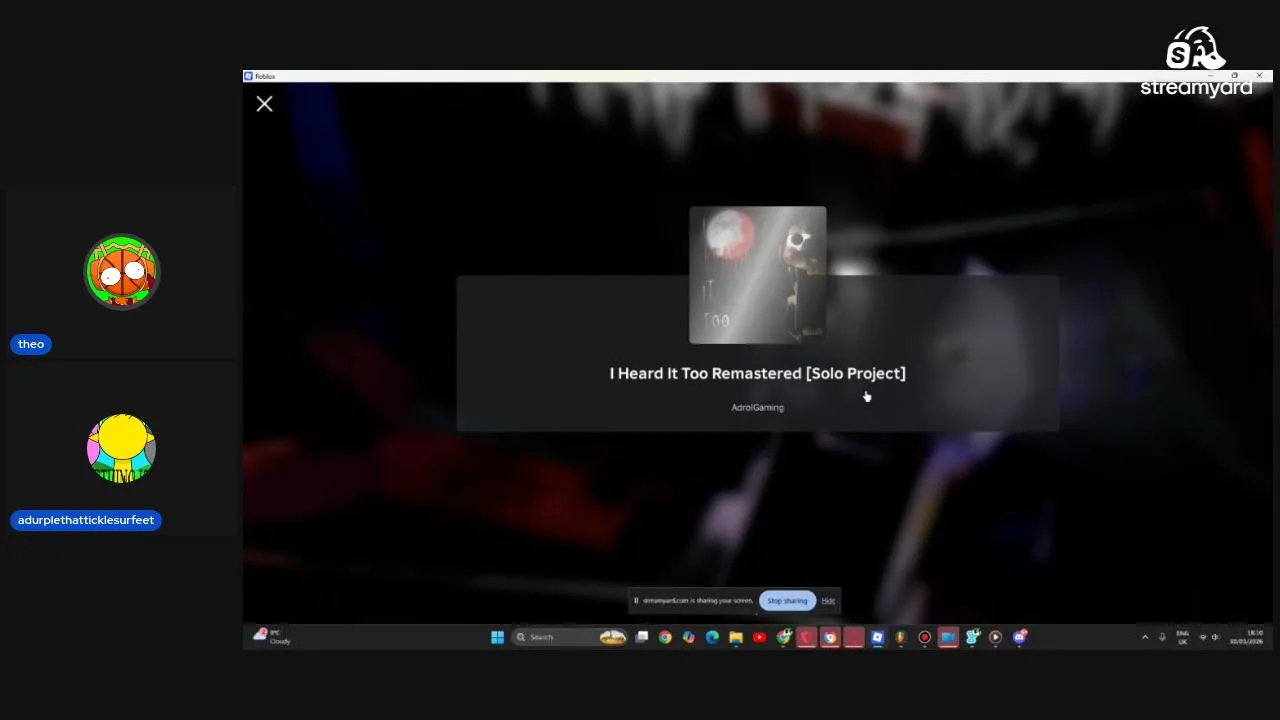This screenshot has height=720, width=1280.
Task: Open Task View from the taskbar
Action: pos(642,637)
